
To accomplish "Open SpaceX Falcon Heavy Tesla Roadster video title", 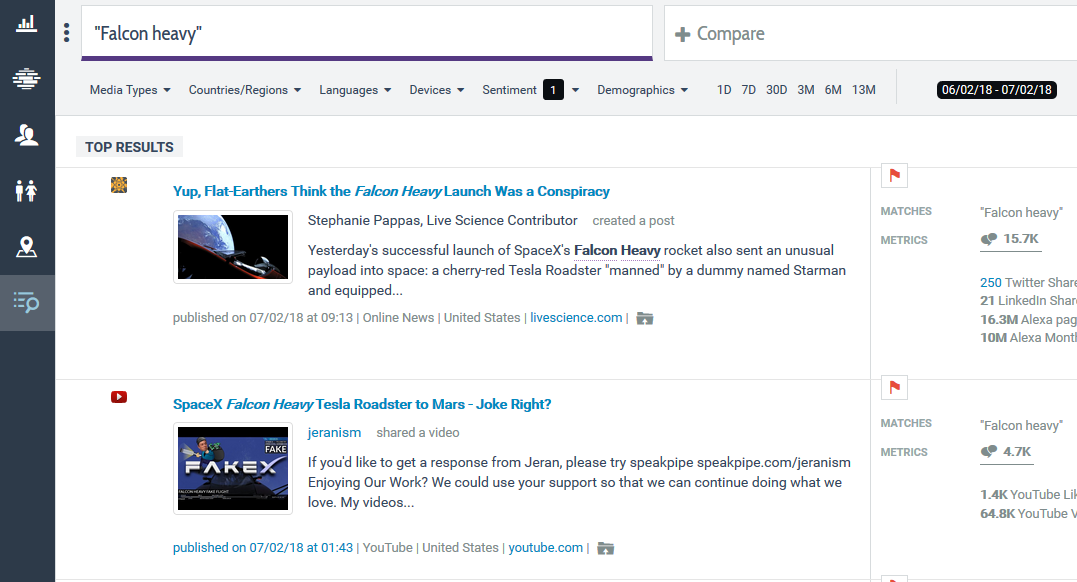I will tap(362, 405).
